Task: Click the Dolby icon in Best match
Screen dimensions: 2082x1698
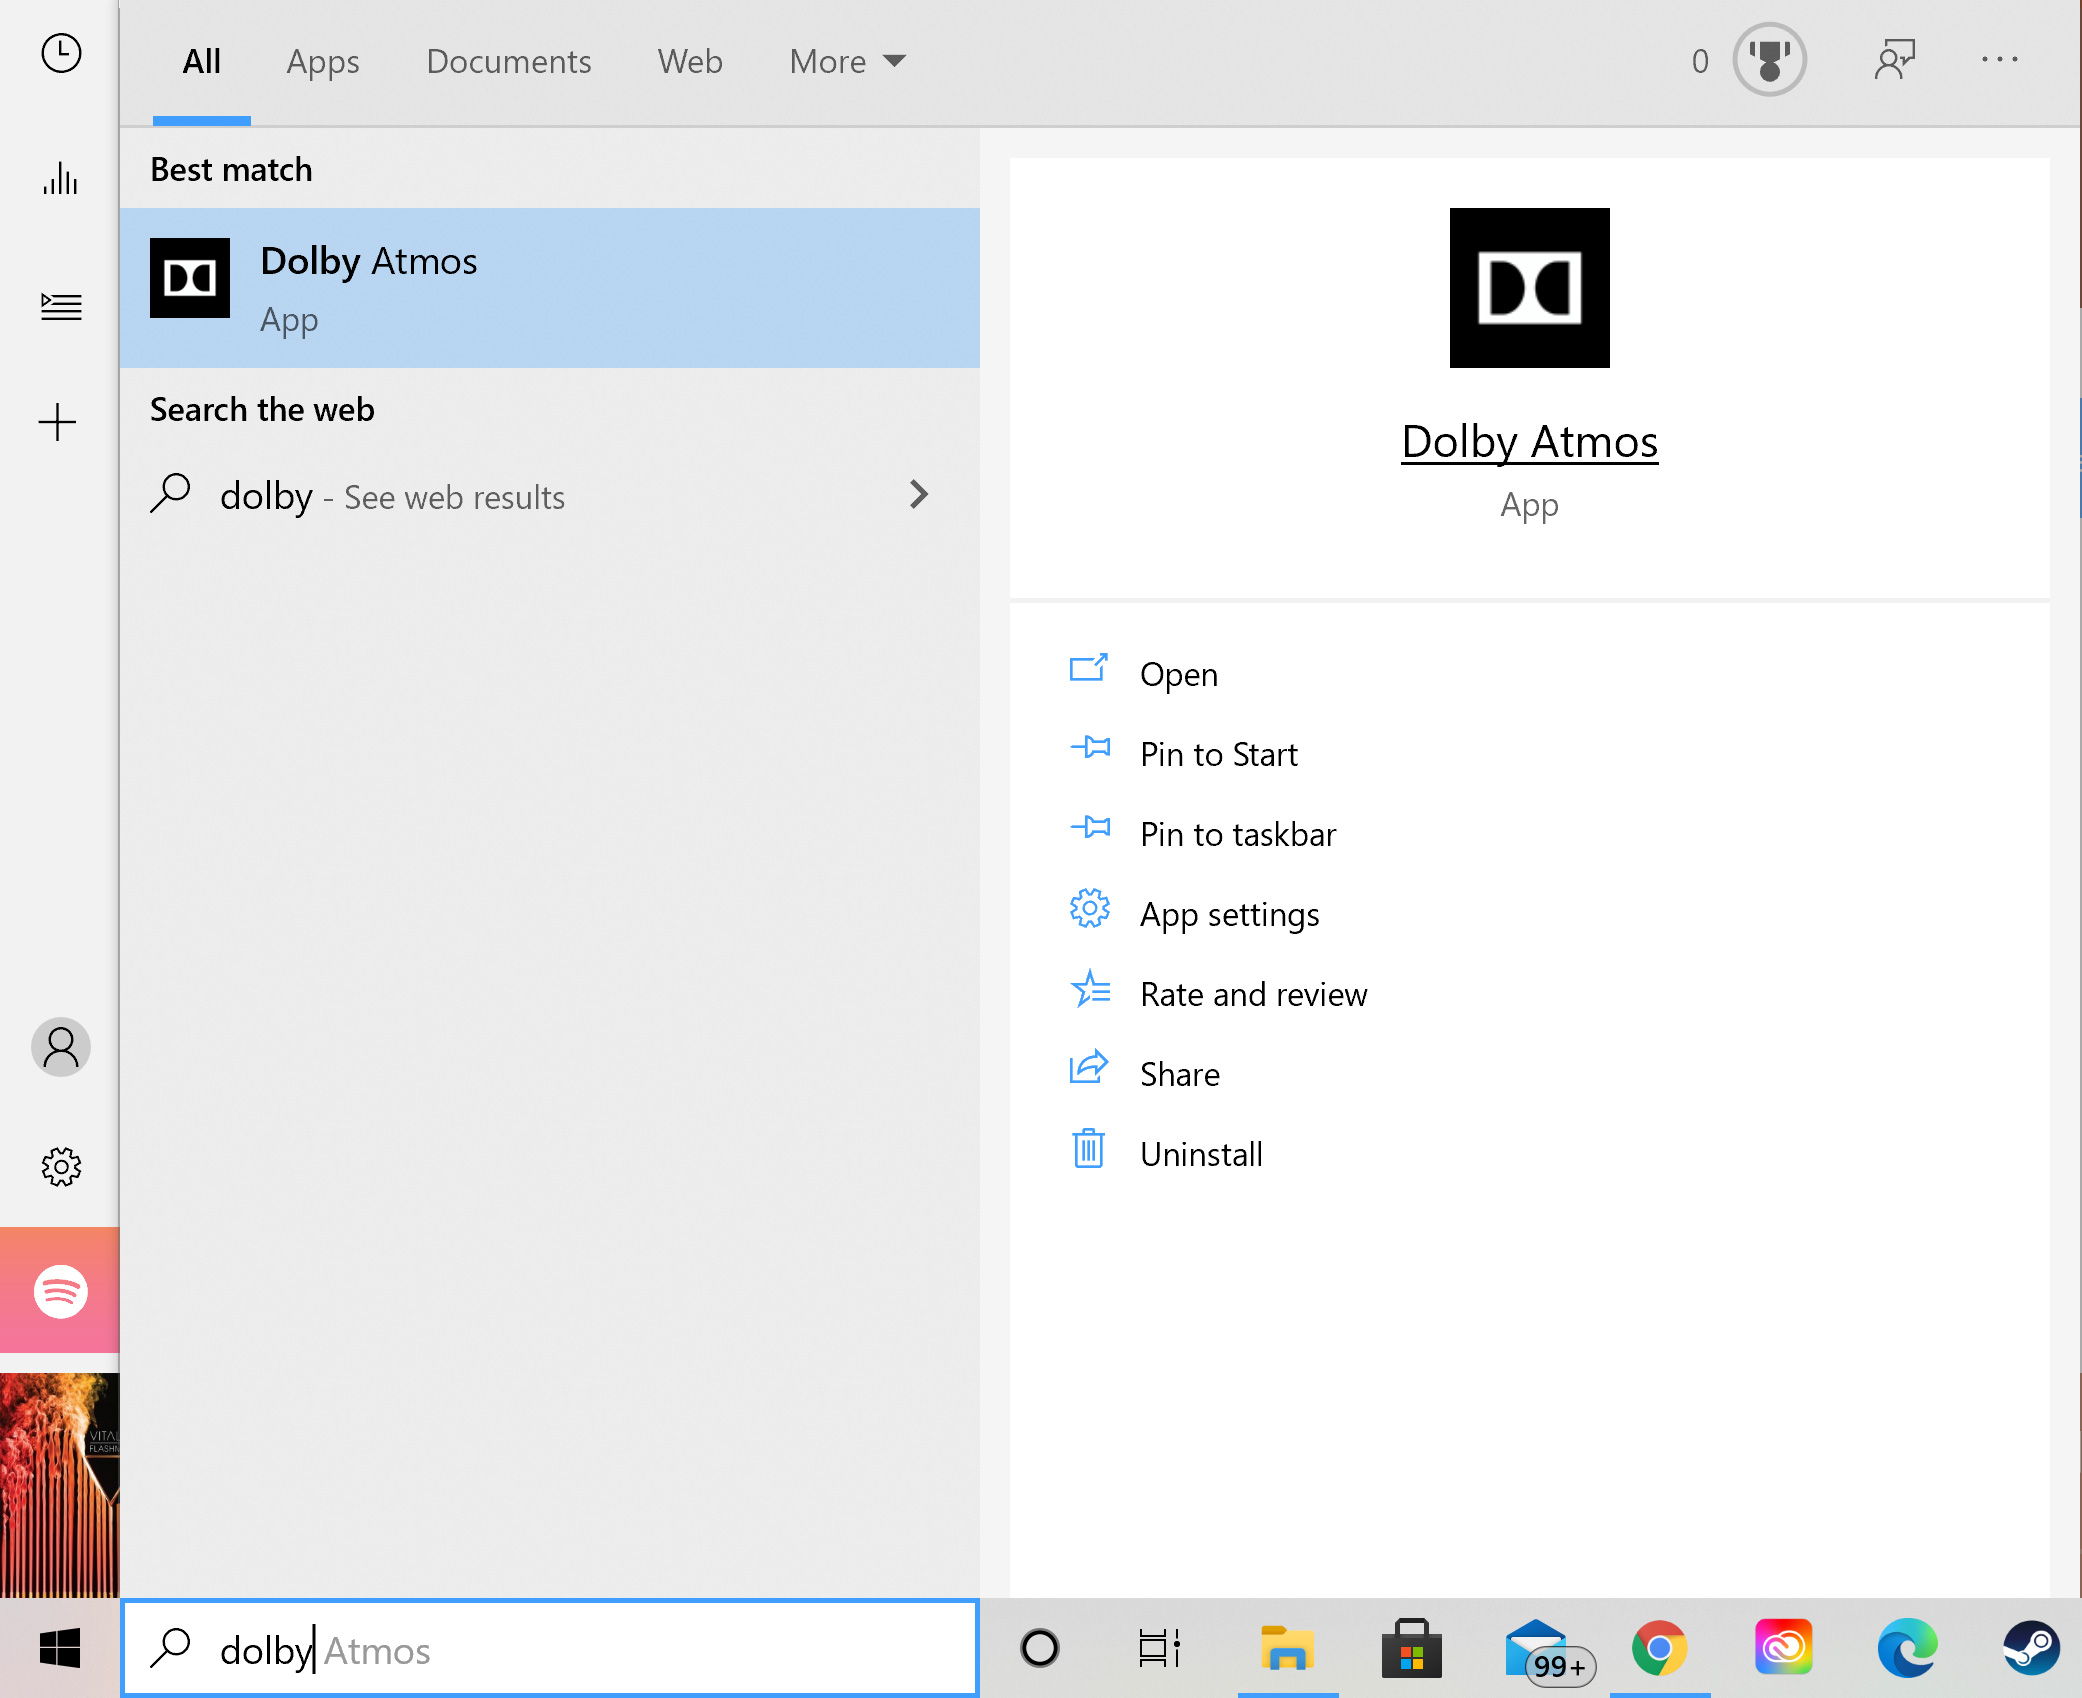Action: [x=190, y=278]
